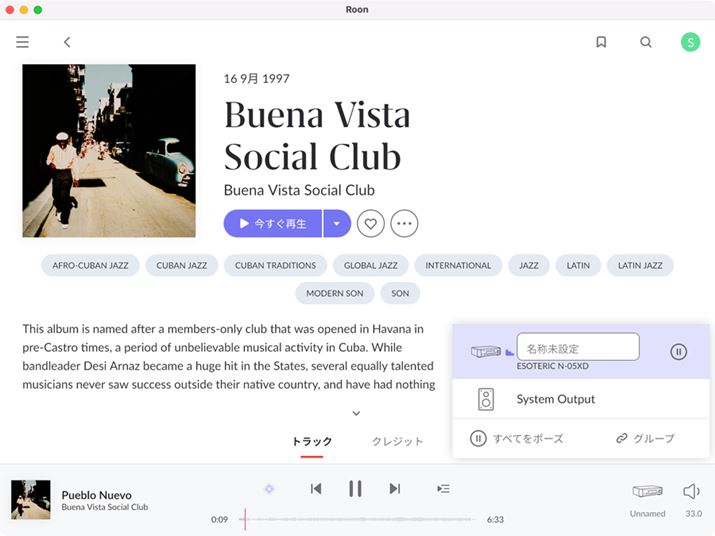
Task: Open the green profile avatar menu
Action: [690, 42]
